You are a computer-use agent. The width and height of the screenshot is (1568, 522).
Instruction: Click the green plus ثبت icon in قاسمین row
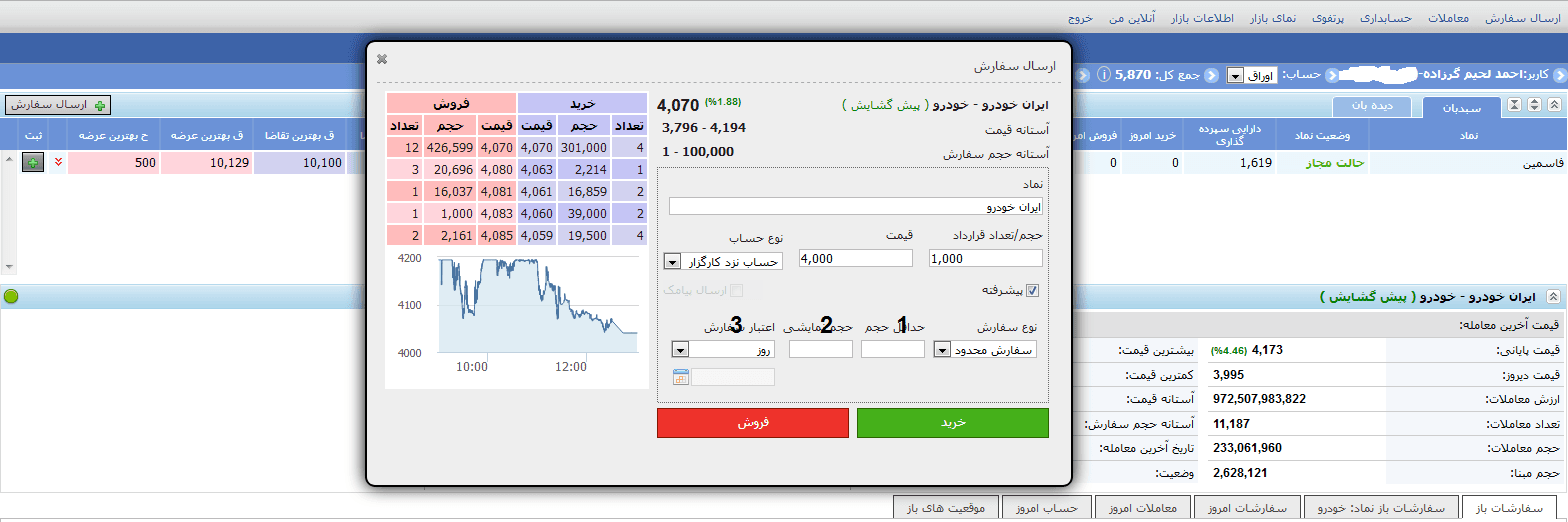(x=33, y=163)
